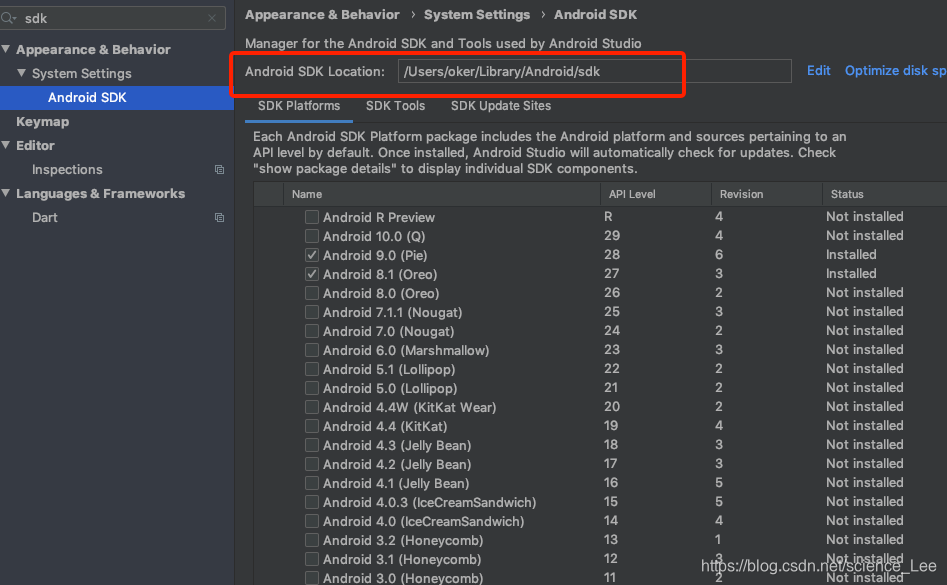This screenshot has height=585, width=947.
Task: Click the search magnifier icon
Action: pyautogui.click(x=8, y=18)
